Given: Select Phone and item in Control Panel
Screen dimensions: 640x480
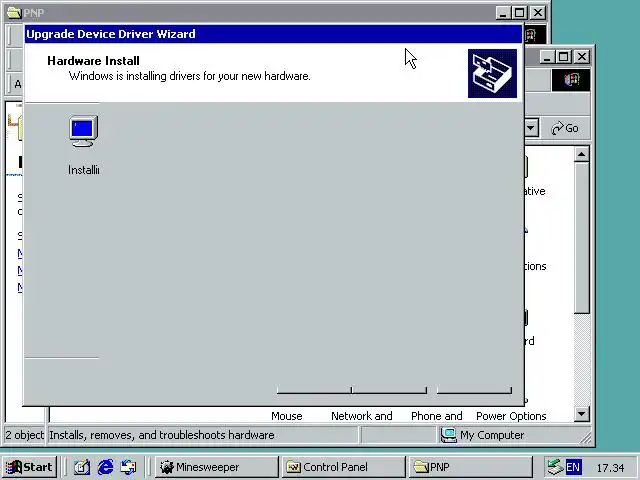Looking at the screenshot, I should click(437, 416).
